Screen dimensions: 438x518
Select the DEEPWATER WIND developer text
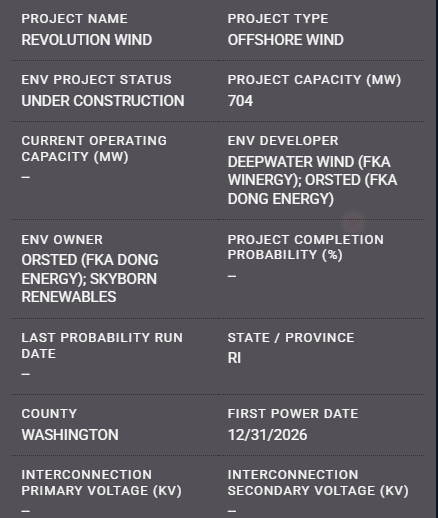(x=312, y=180)
